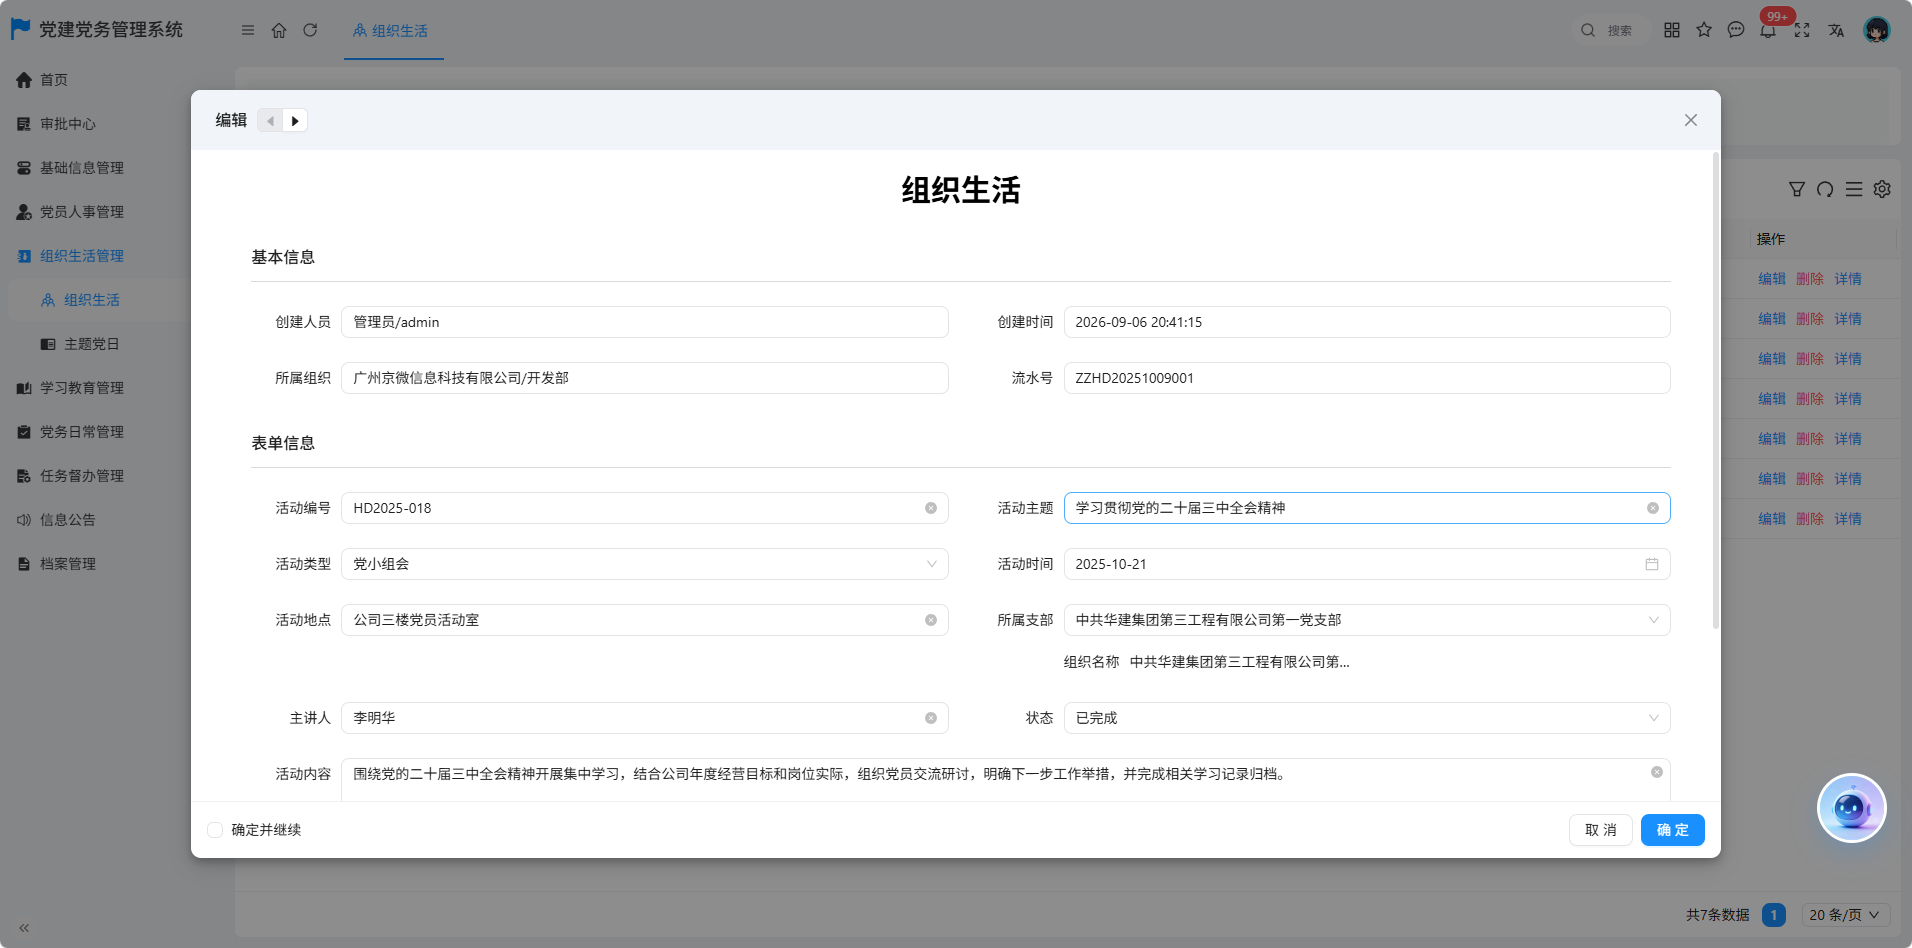
Task: Go to next record arrow in dialog
Action: [x=295, y=120]
